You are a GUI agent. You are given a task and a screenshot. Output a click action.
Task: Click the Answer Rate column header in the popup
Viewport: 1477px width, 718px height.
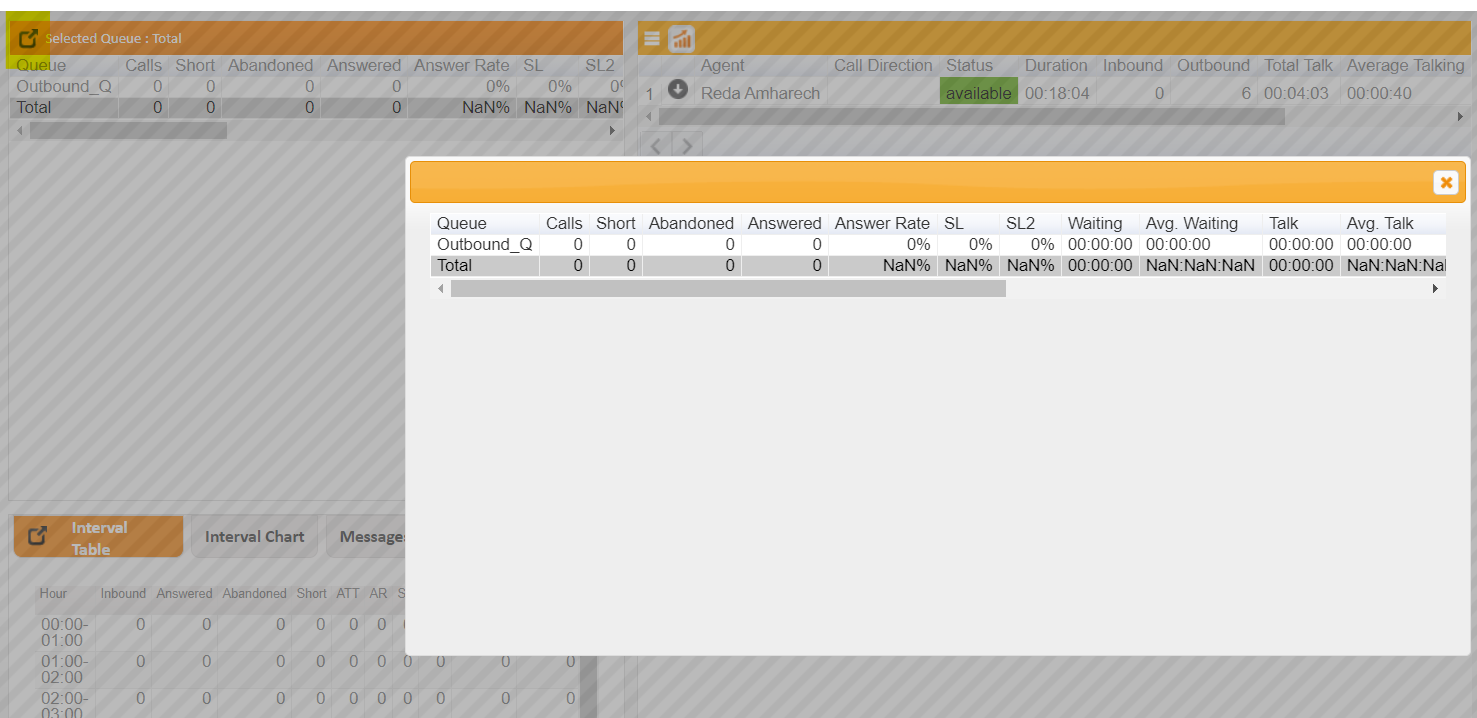point(882,223)
